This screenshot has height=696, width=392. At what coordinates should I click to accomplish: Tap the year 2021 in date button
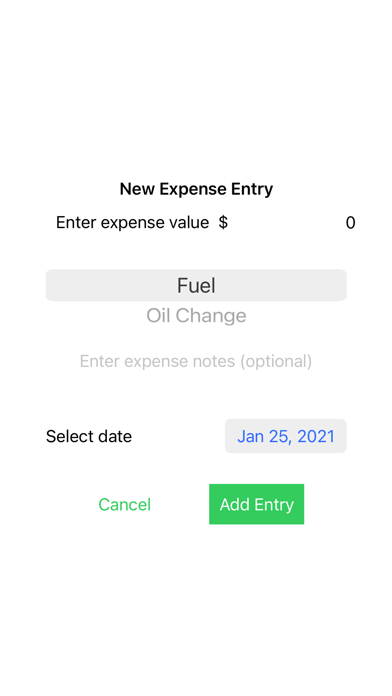click(316, 436)
